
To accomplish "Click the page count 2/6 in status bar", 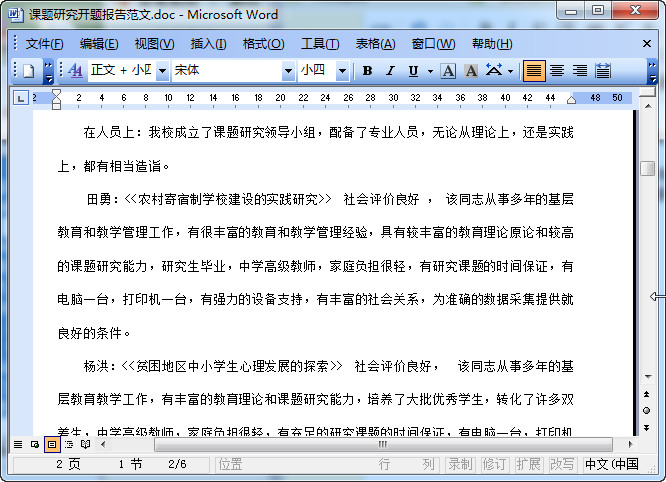I will coord(177,464).
